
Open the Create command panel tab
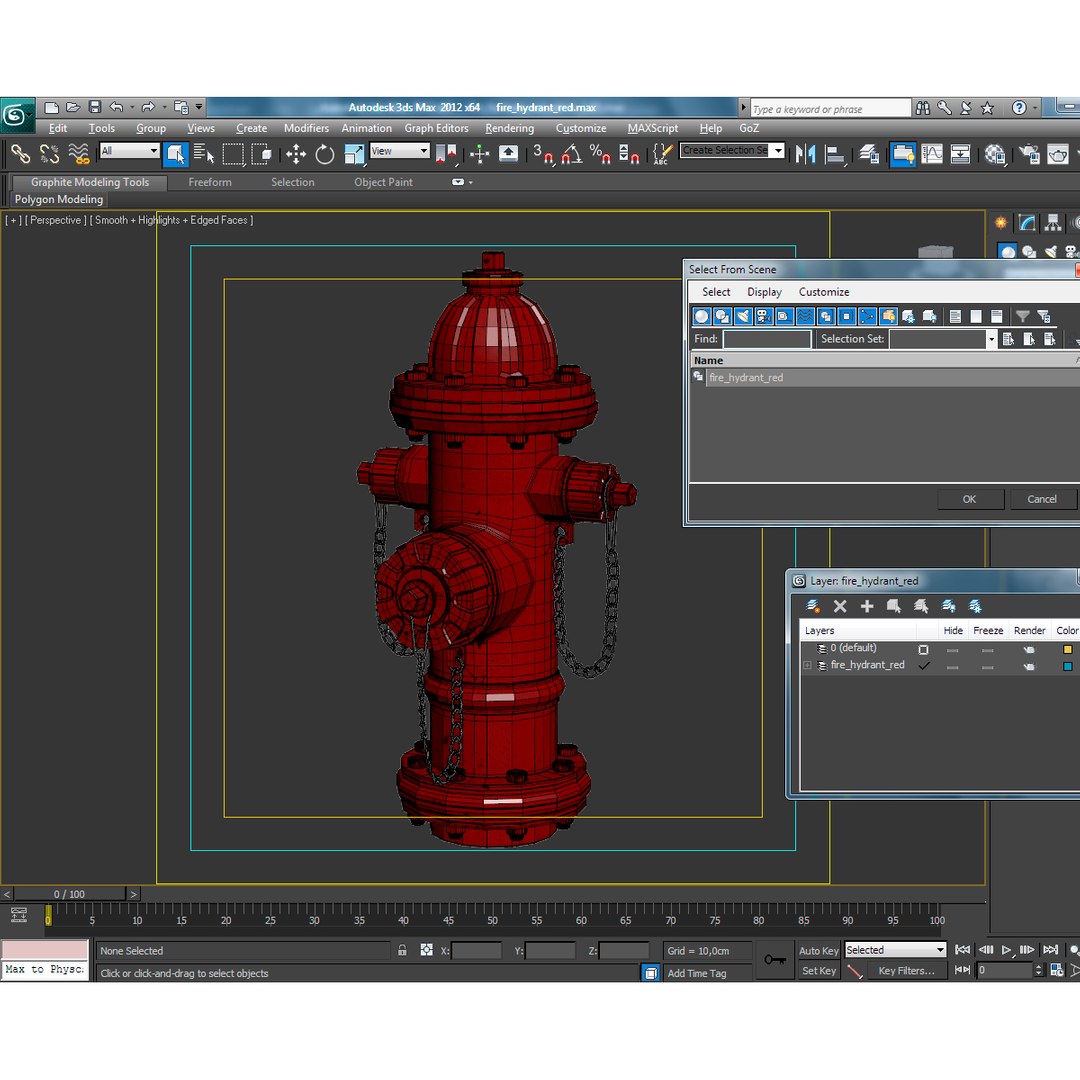click(x=1000, y=222)
